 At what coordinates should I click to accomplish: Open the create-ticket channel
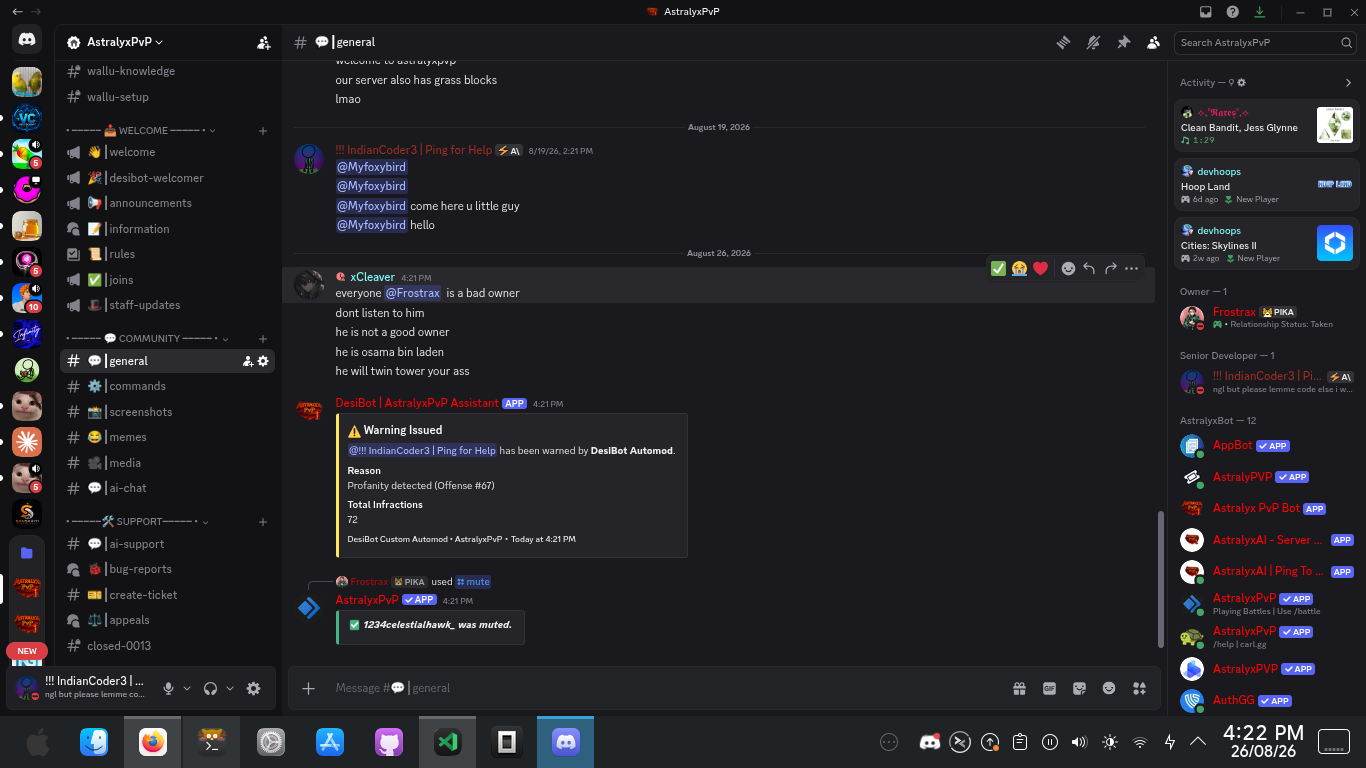click(166, 594)
